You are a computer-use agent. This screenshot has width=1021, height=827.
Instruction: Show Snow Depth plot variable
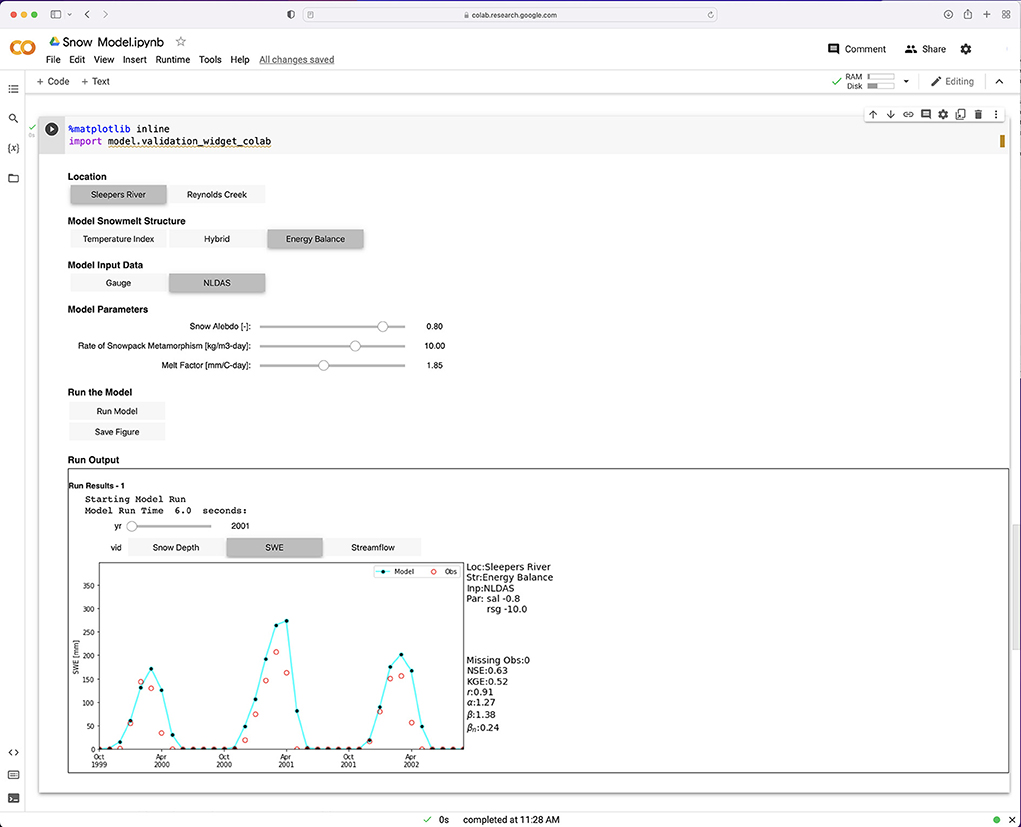click(176, 548)
